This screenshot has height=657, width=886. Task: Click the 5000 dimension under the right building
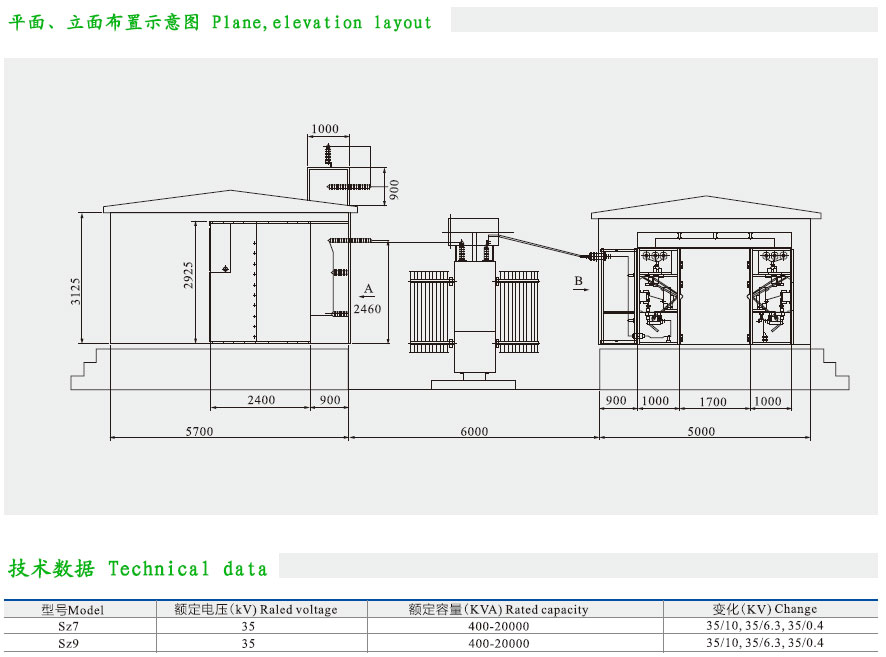coord(702,431)
